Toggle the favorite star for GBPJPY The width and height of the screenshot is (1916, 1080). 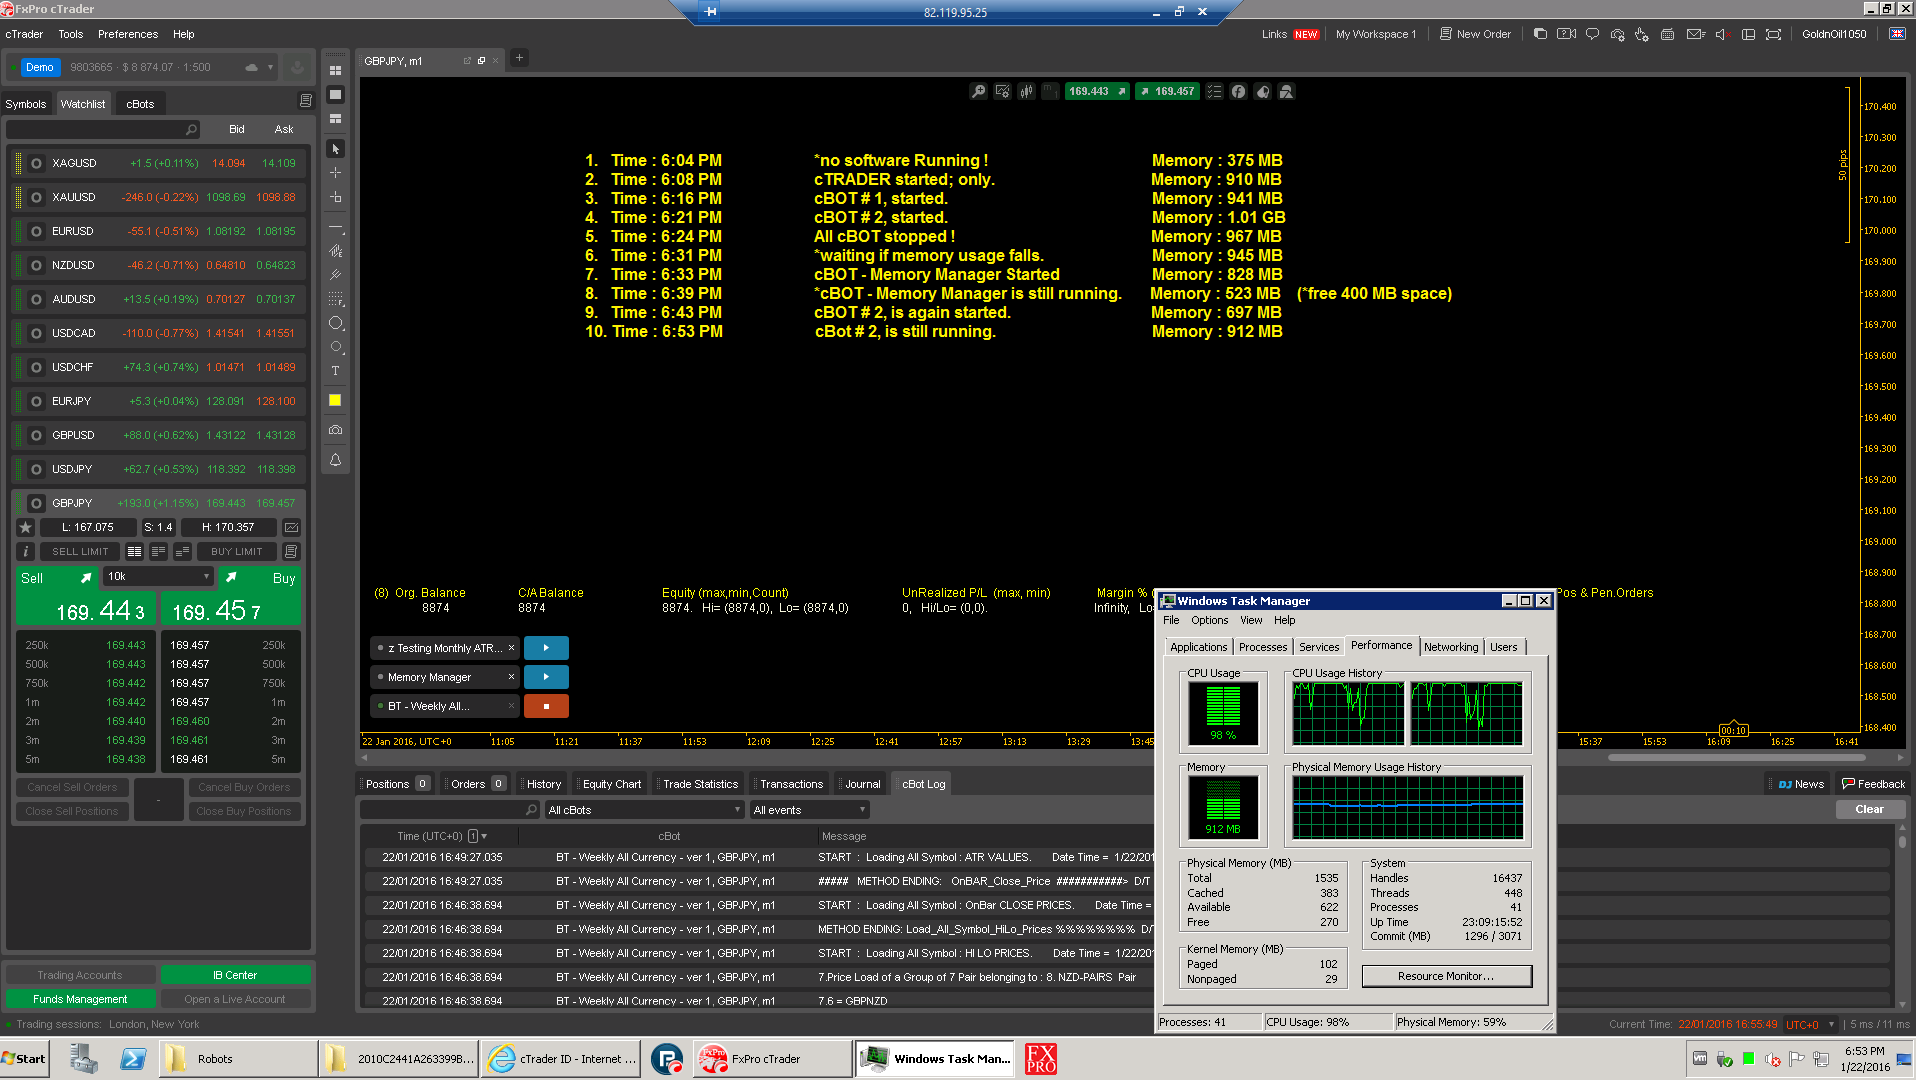pyautogui.click(x=26, y=527)
